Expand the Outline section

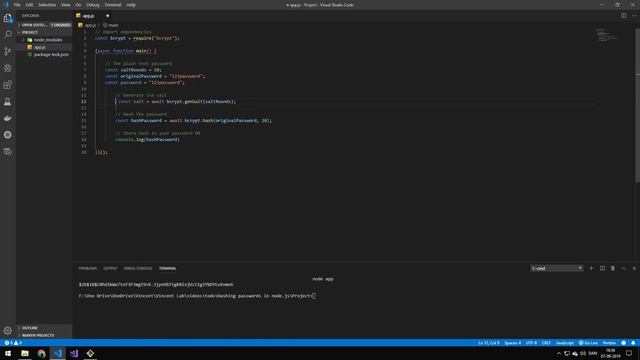pyautogui.click(x=44, y=328)
